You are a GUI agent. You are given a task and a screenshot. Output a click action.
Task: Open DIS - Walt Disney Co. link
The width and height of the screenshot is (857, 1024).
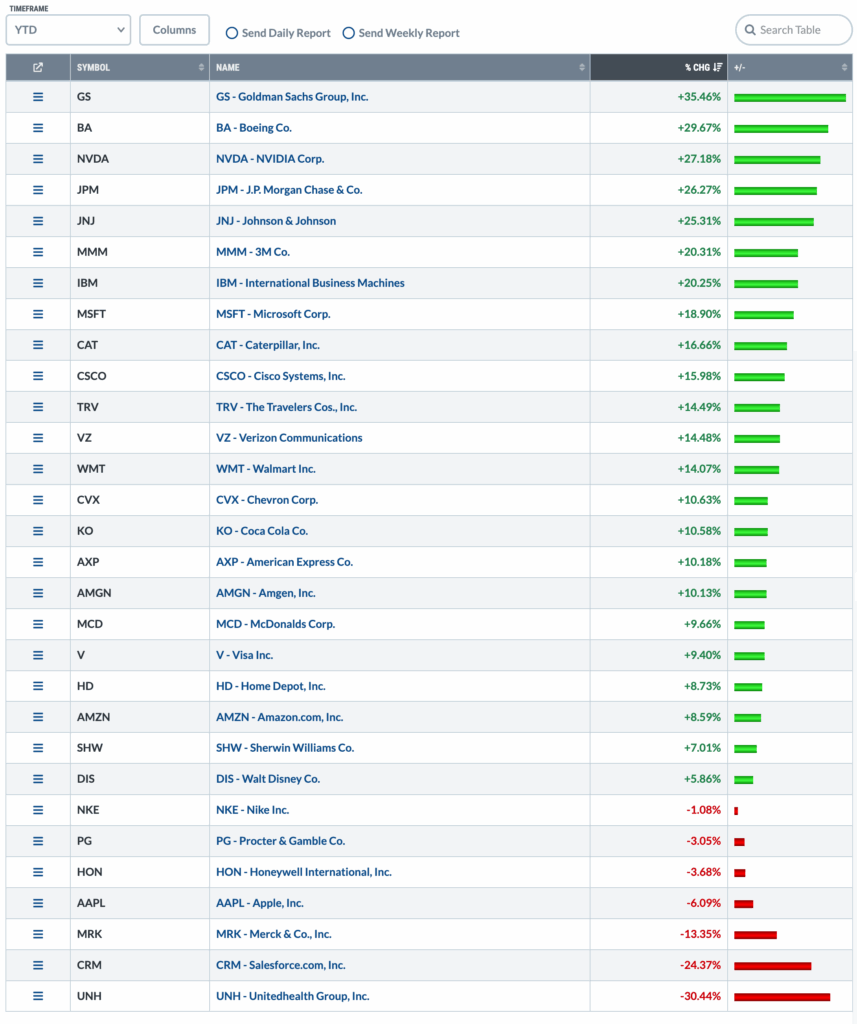[x=268, y=779]
